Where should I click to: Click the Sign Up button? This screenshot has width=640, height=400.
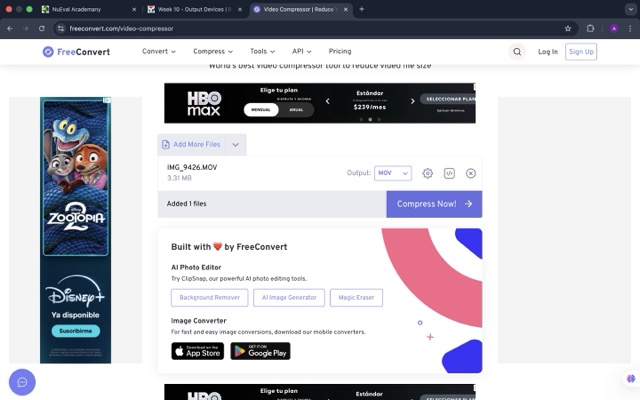tap(581, 52)
